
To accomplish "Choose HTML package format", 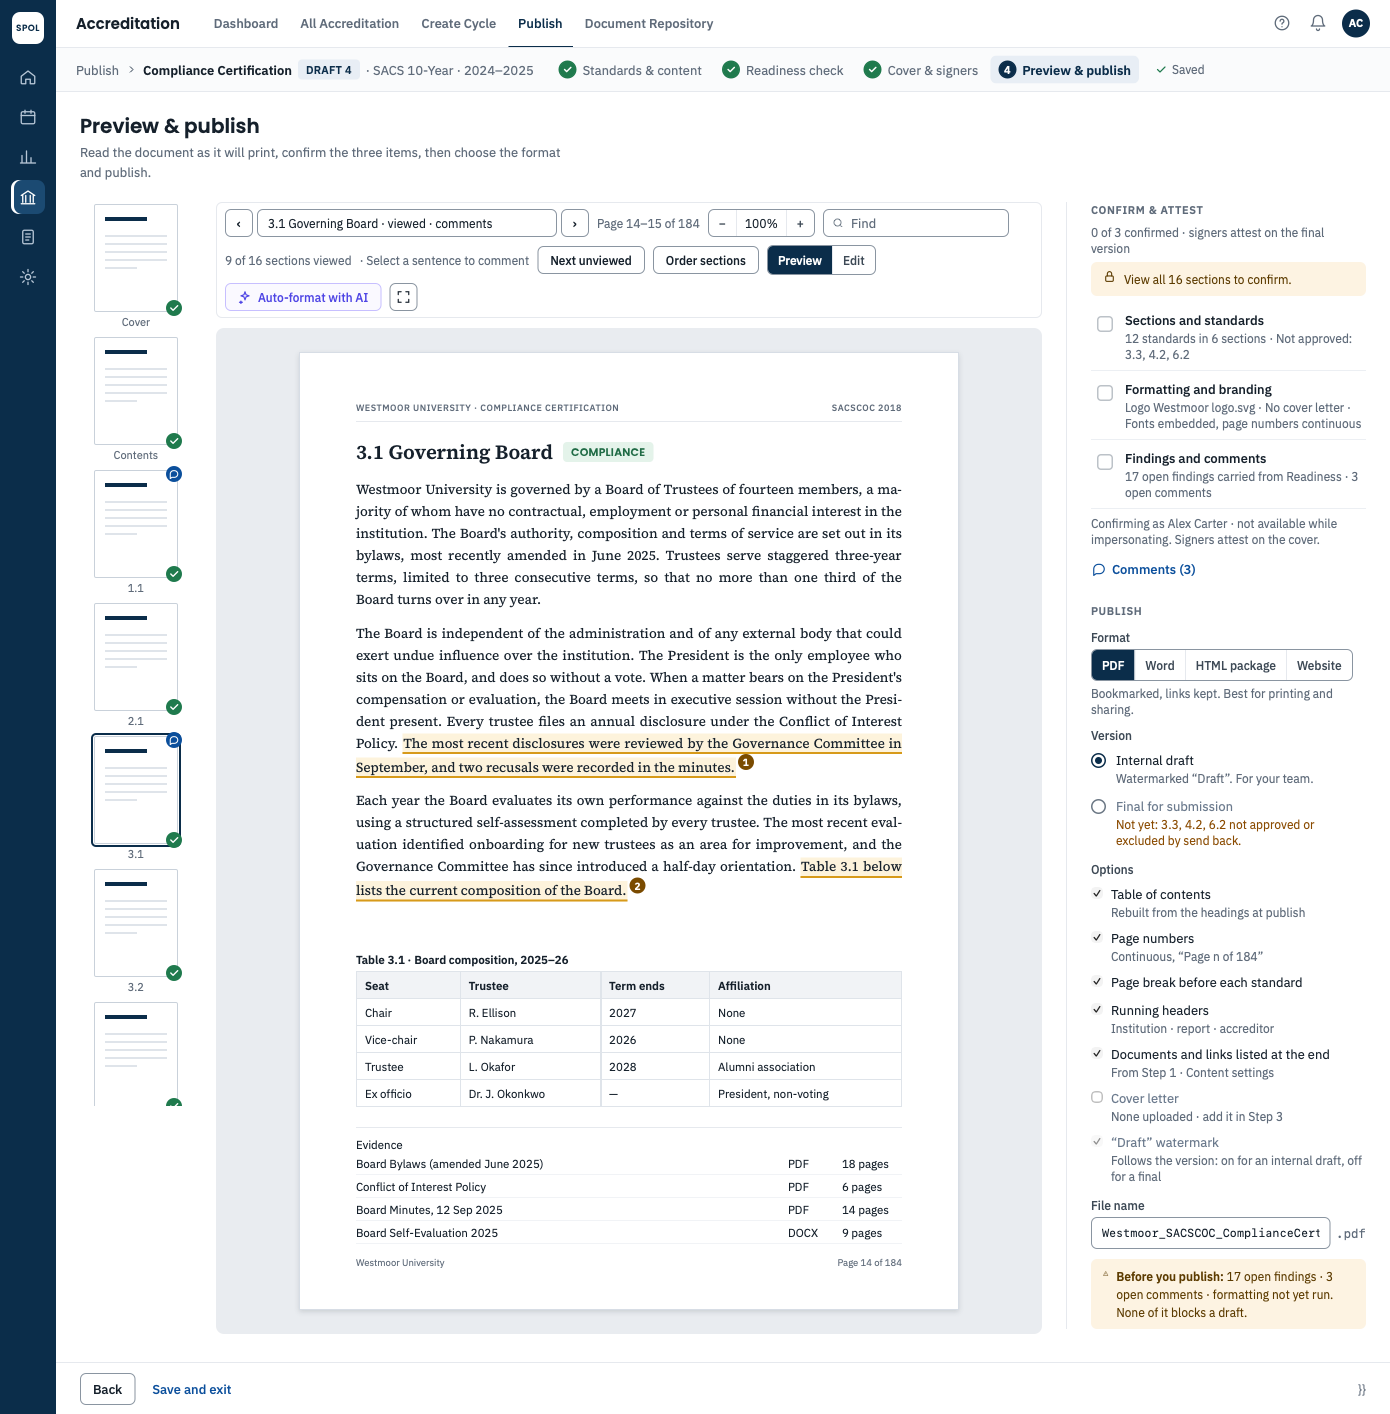I will pos(1235,665).
